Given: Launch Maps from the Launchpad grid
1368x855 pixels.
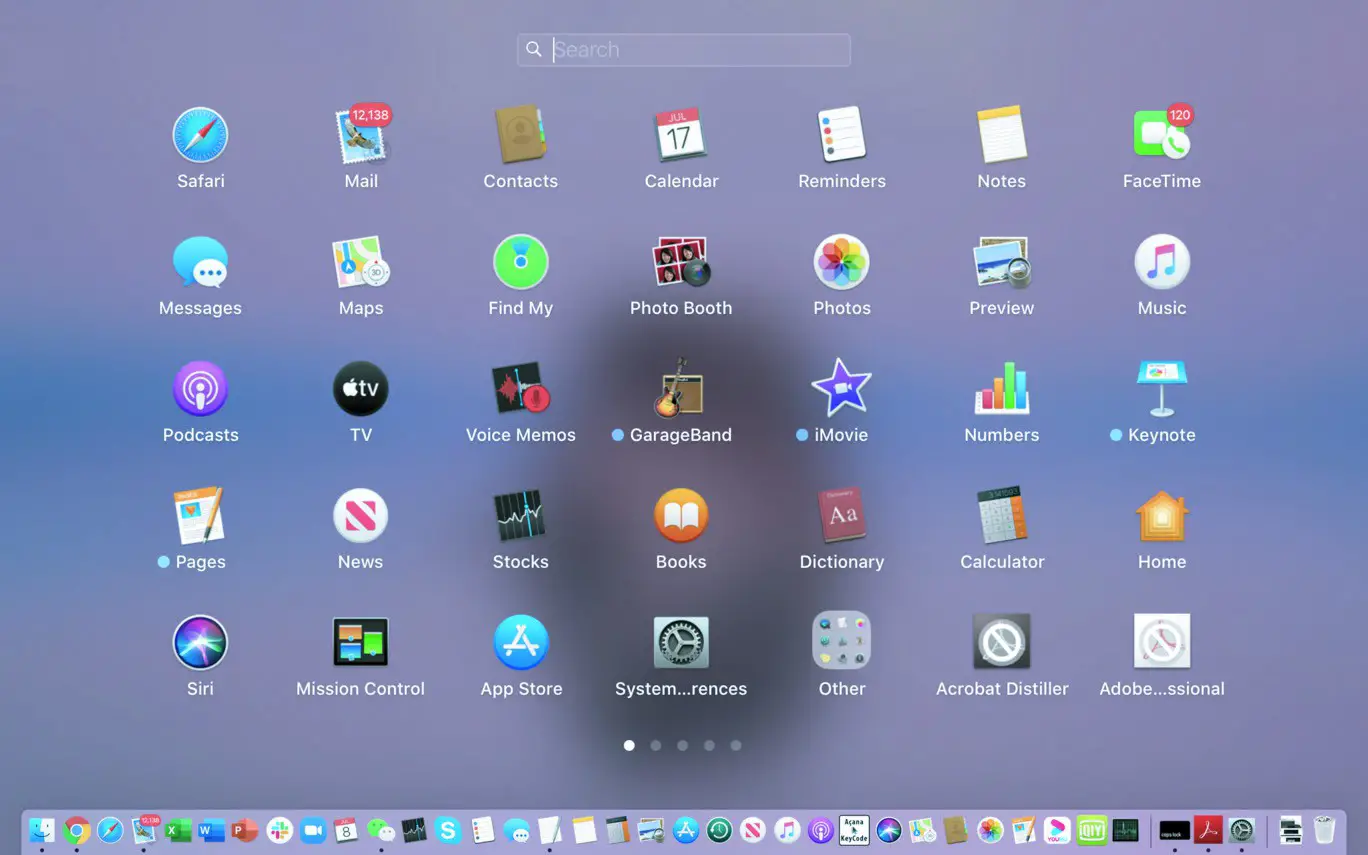Looking at the screenshot, I should pyautogui.click(x=361, y=262).
